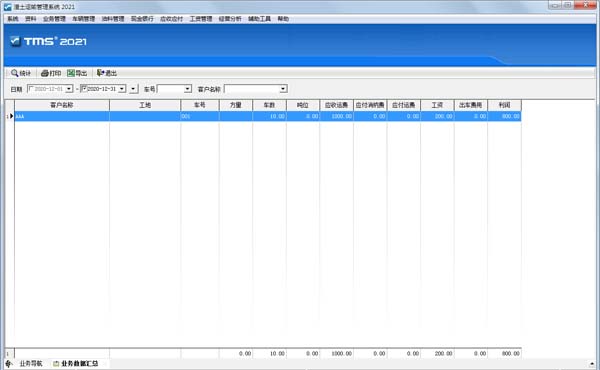Click the row indicator arrow beside AAA
Screen dimensions: 600x370
[11, 116]
